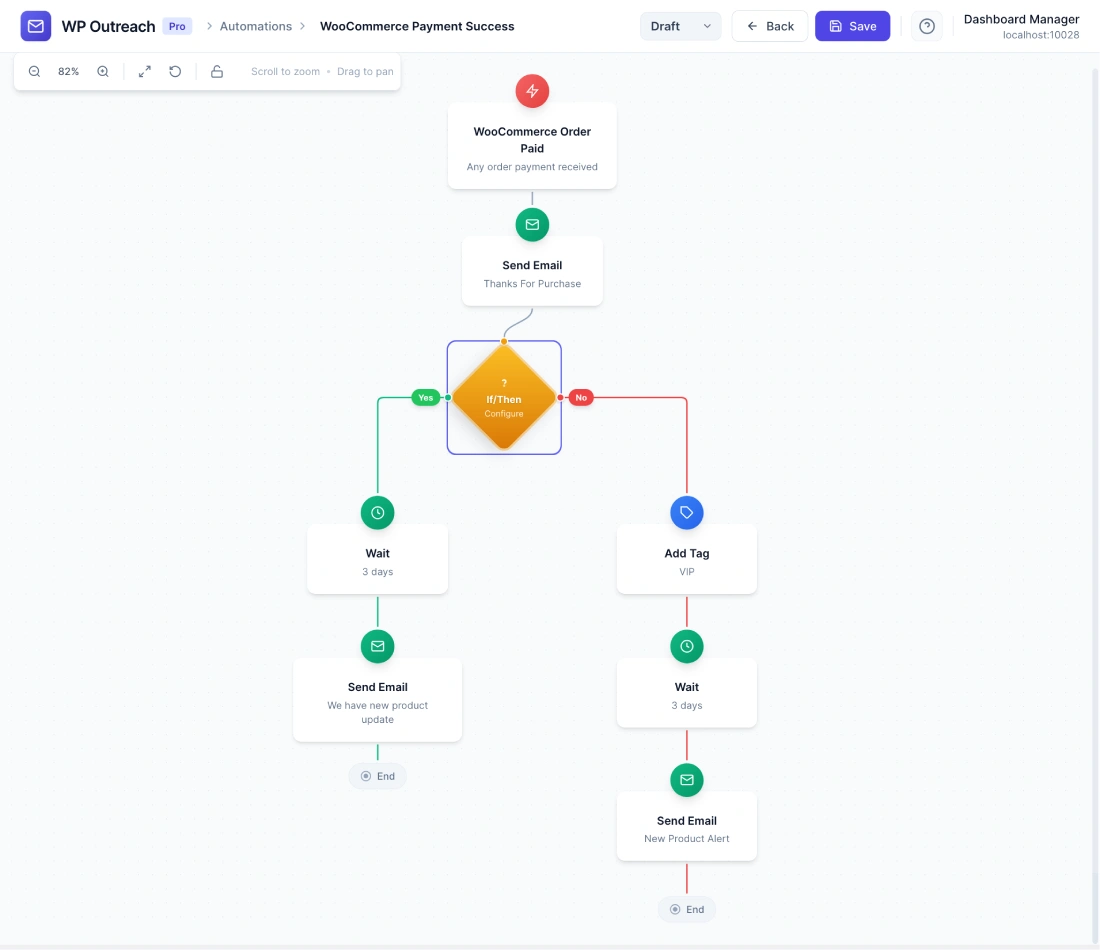The image size is (1100, 950).
Task: Click the 82% zoom level indicator
Action: tap(69, 72)
